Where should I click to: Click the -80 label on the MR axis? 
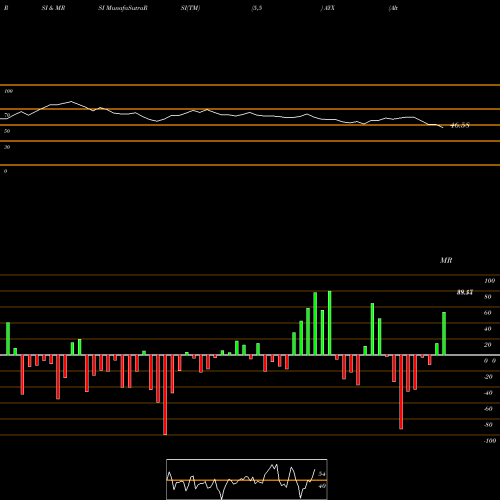pos(488,425)
